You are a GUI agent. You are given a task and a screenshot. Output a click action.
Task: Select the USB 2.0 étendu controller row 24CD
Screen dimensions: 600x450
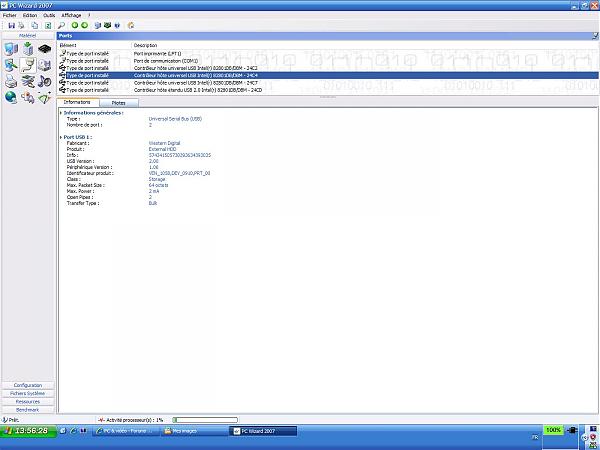tap(328, 90)
